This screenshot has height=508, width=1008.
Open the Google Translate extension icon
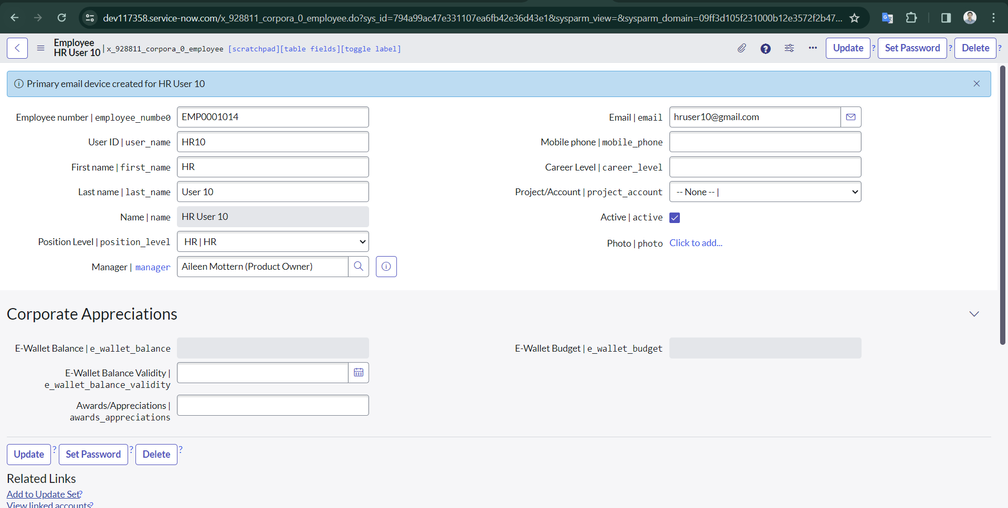pyautogui.click(x=887, y=18)
